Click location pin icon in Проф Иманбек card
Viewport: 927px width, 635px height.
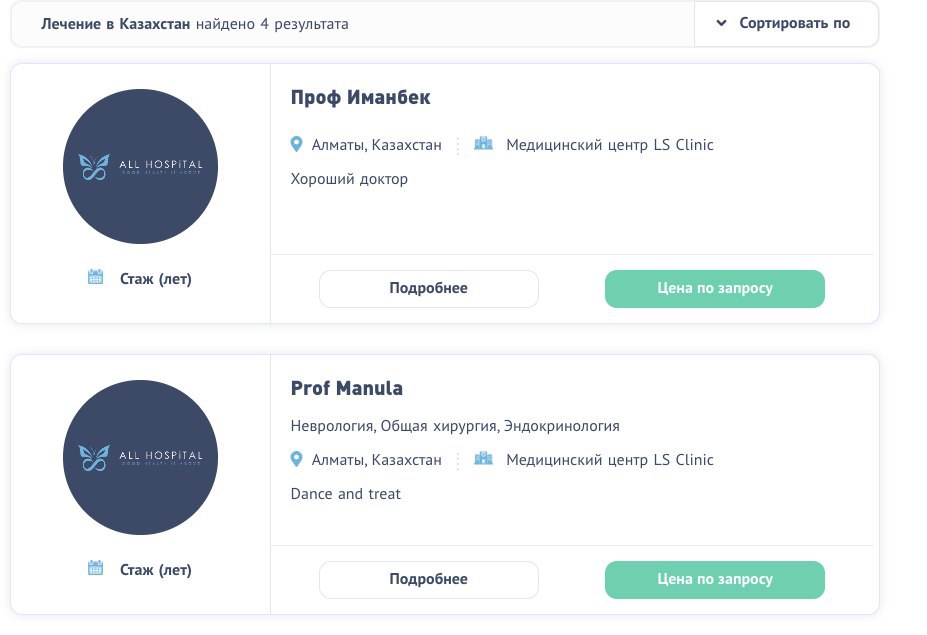[x=297, y=144]
